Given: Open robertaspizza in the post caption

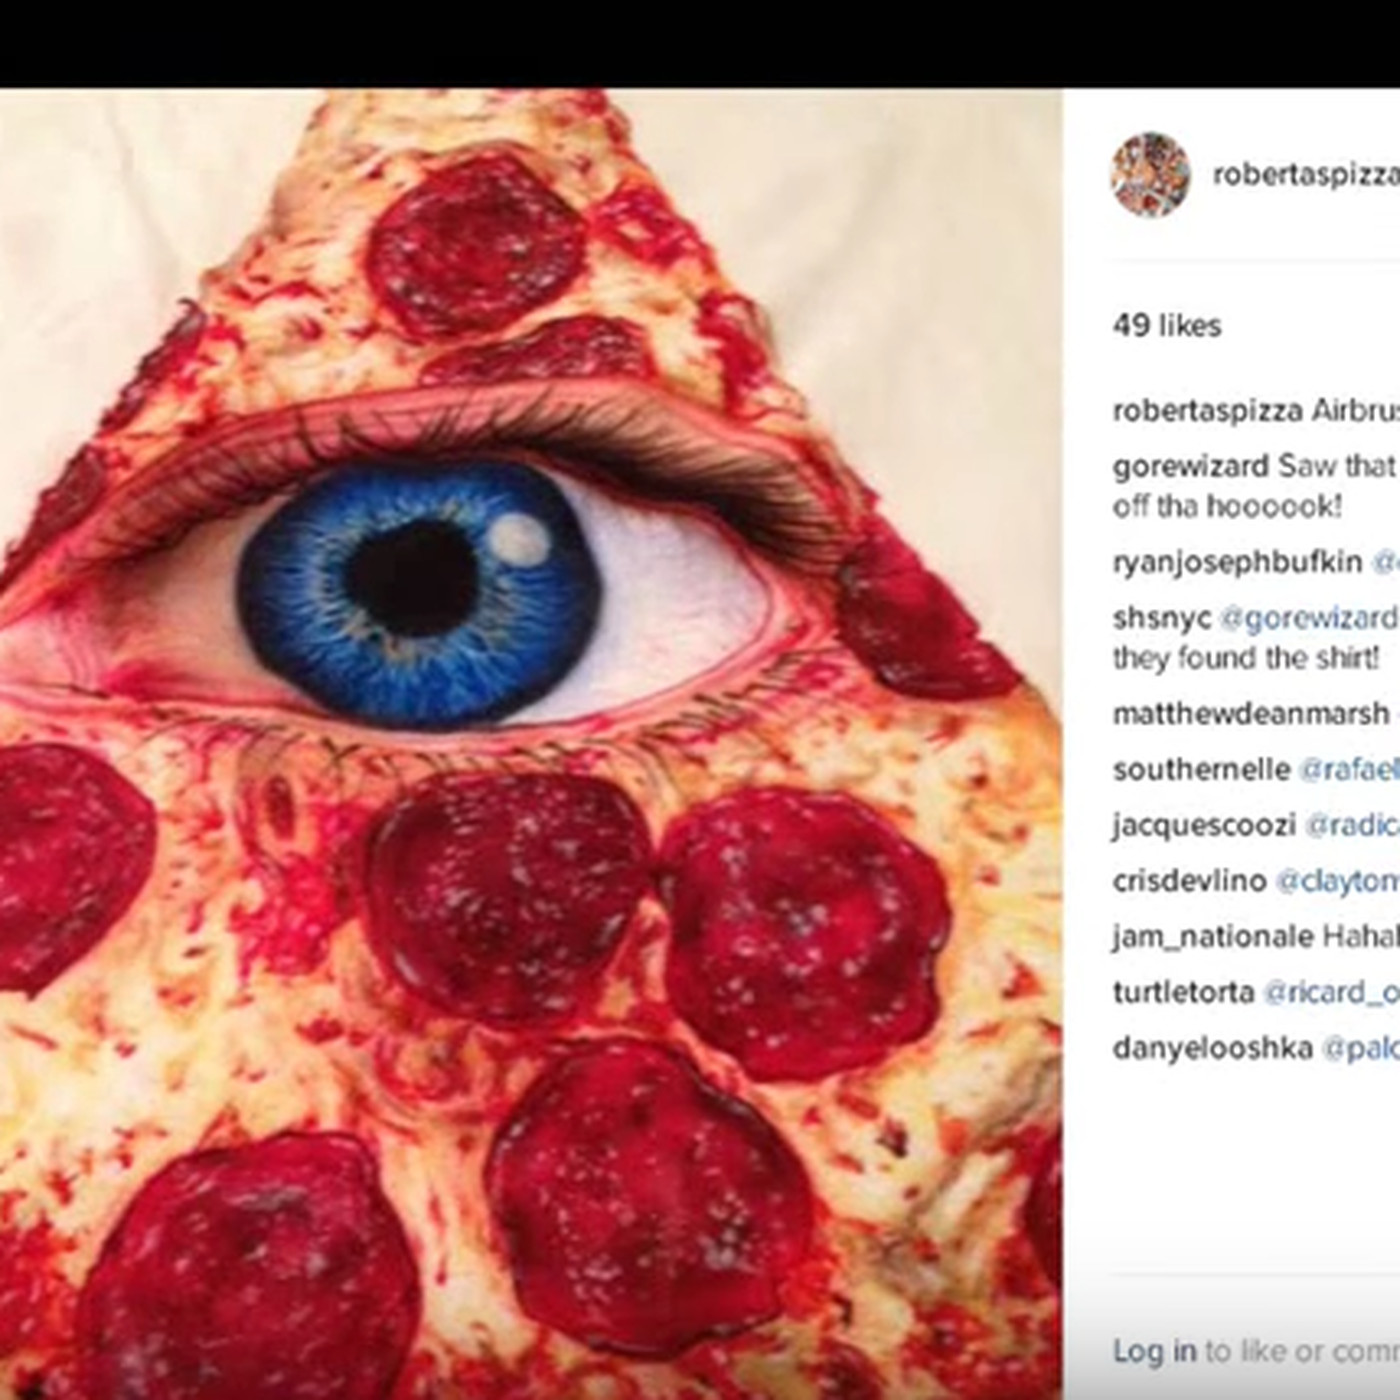Looking at the screenshot, I should (x=1207, y=412).
